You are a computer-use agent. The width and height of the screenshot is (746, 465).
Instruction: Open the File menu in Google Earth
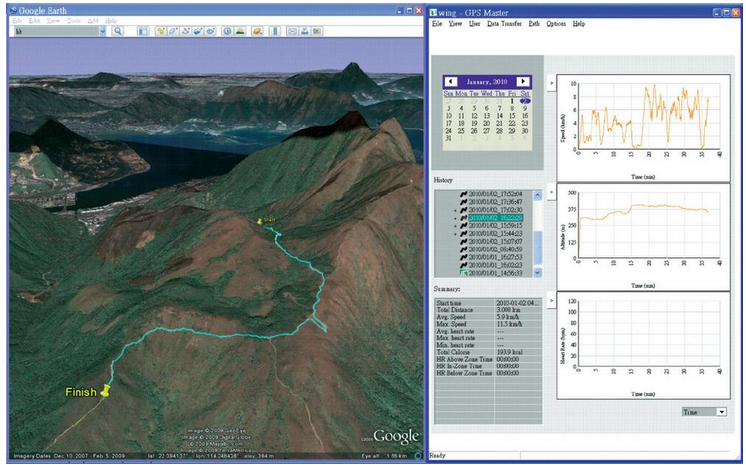pyautogui.click(x=17, y=21)
